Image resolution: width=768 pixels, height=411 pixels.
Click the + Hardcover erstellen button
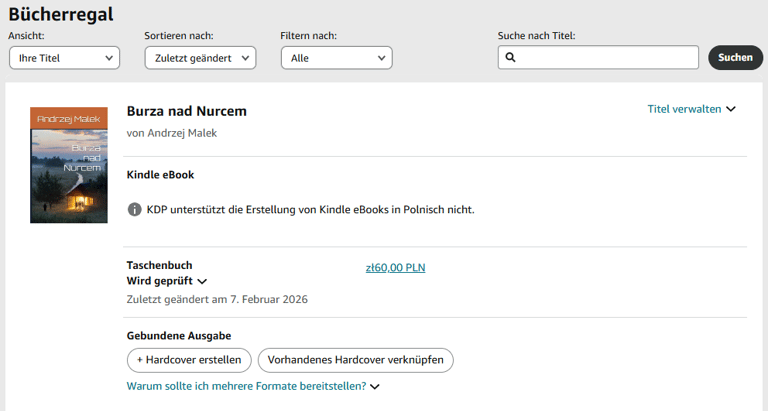click(189, 360)
